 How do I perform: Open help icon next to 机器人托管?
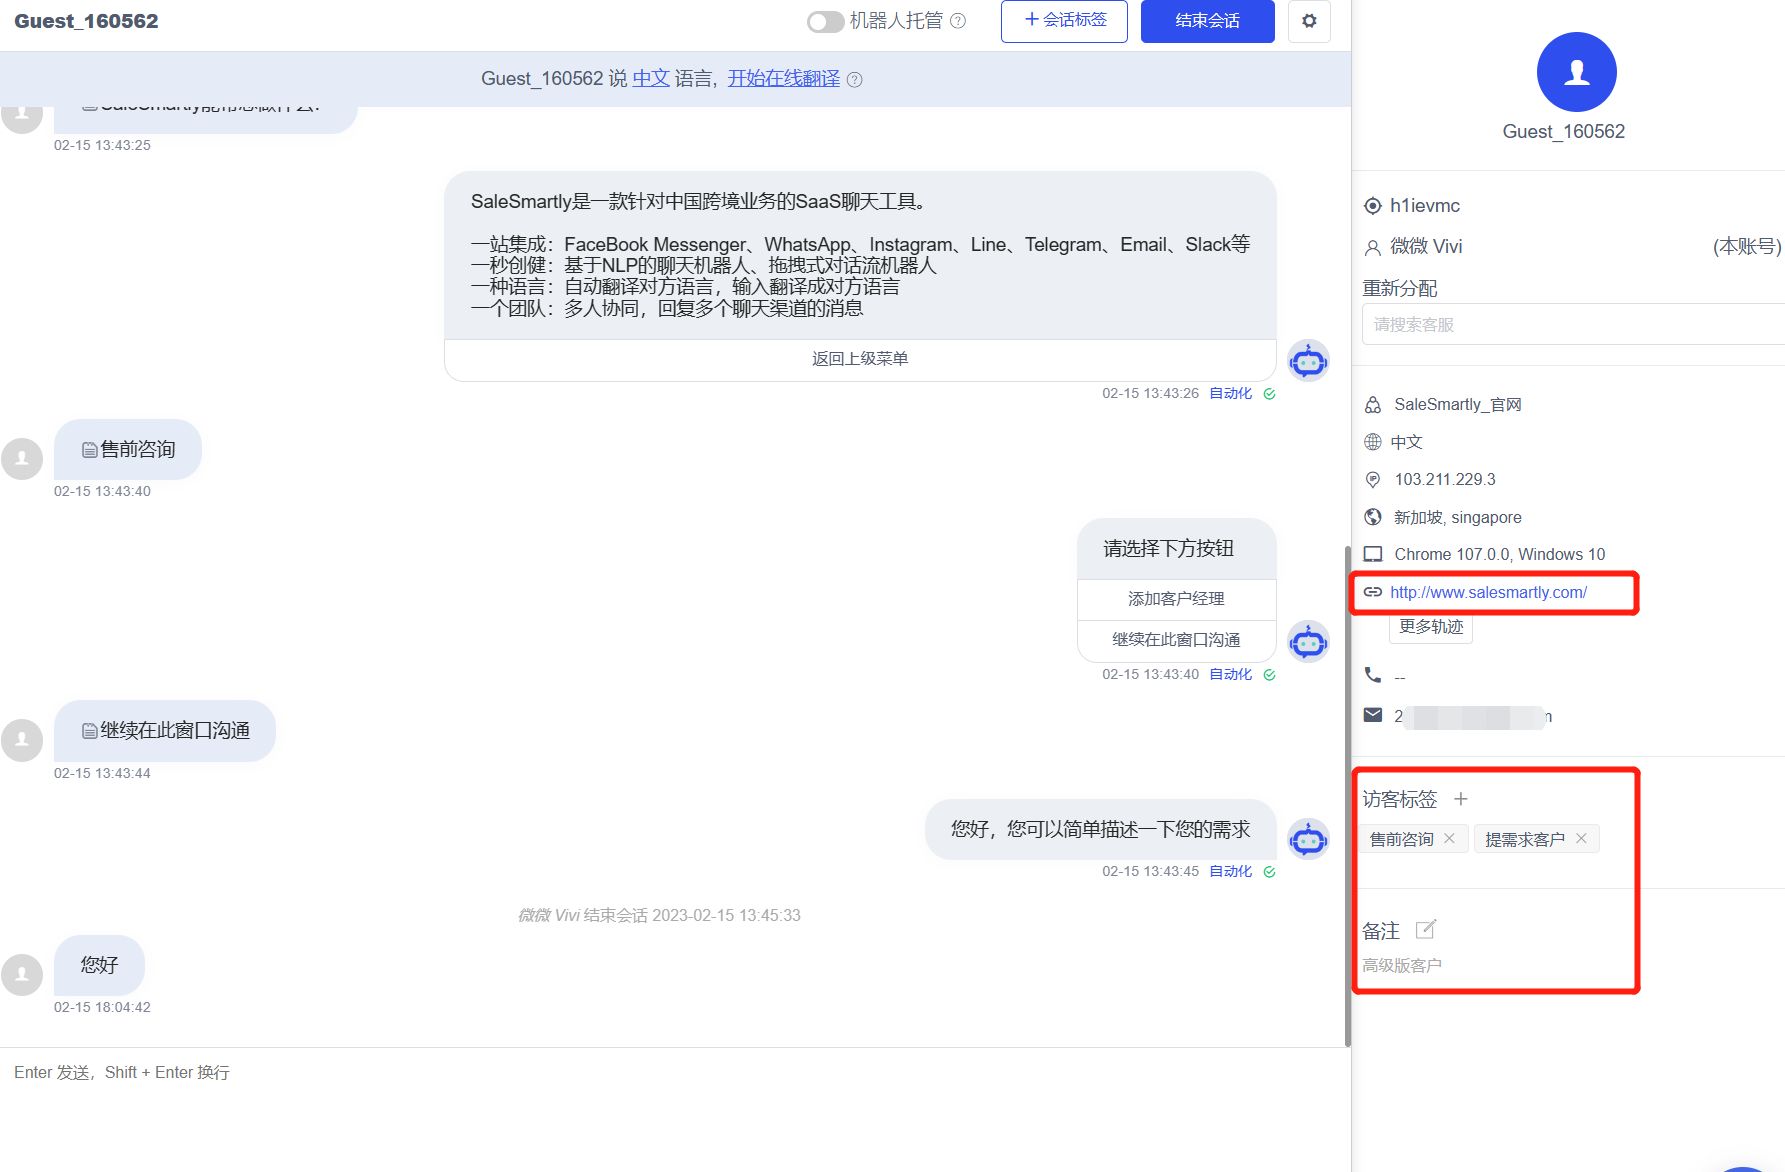[958, 21]
